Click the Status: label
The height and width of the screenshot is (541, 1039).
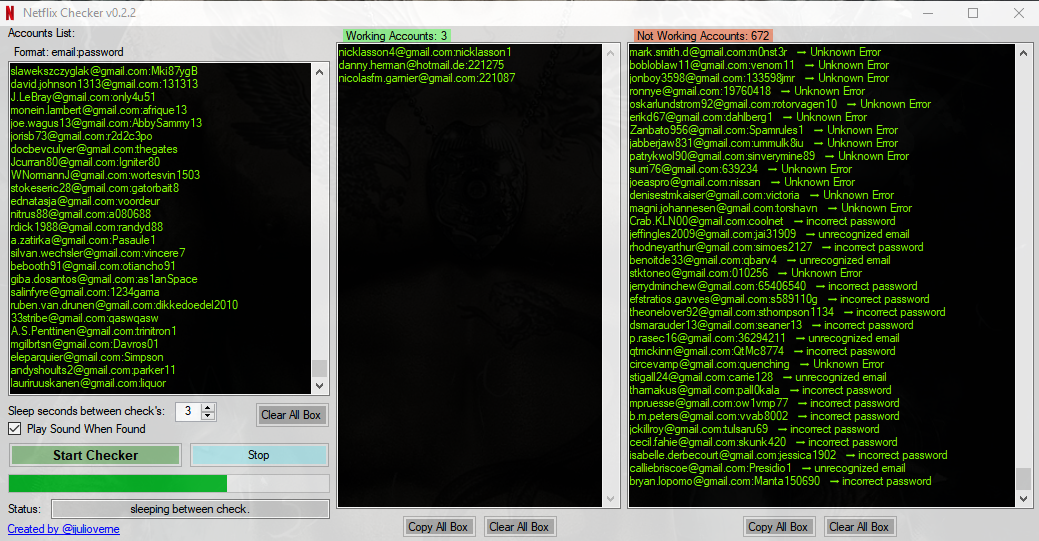click(25, 509)
